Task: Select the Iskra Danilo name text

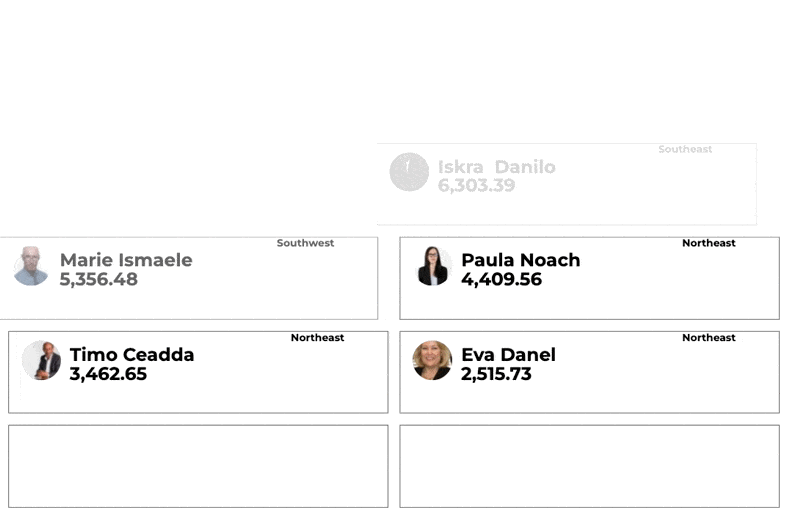Action: click(x=496, y=167)
